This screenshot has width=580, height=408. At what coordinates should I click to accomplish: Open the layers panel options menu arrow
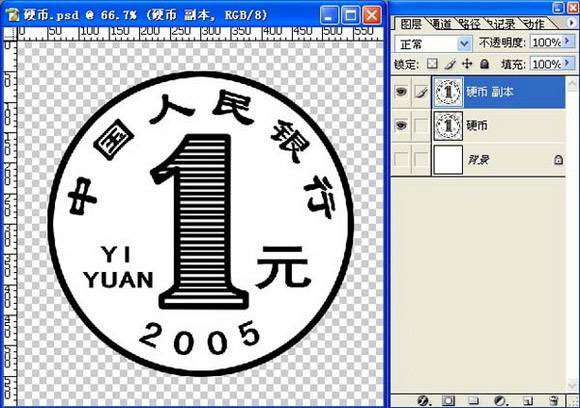click(x=572, y=23)
